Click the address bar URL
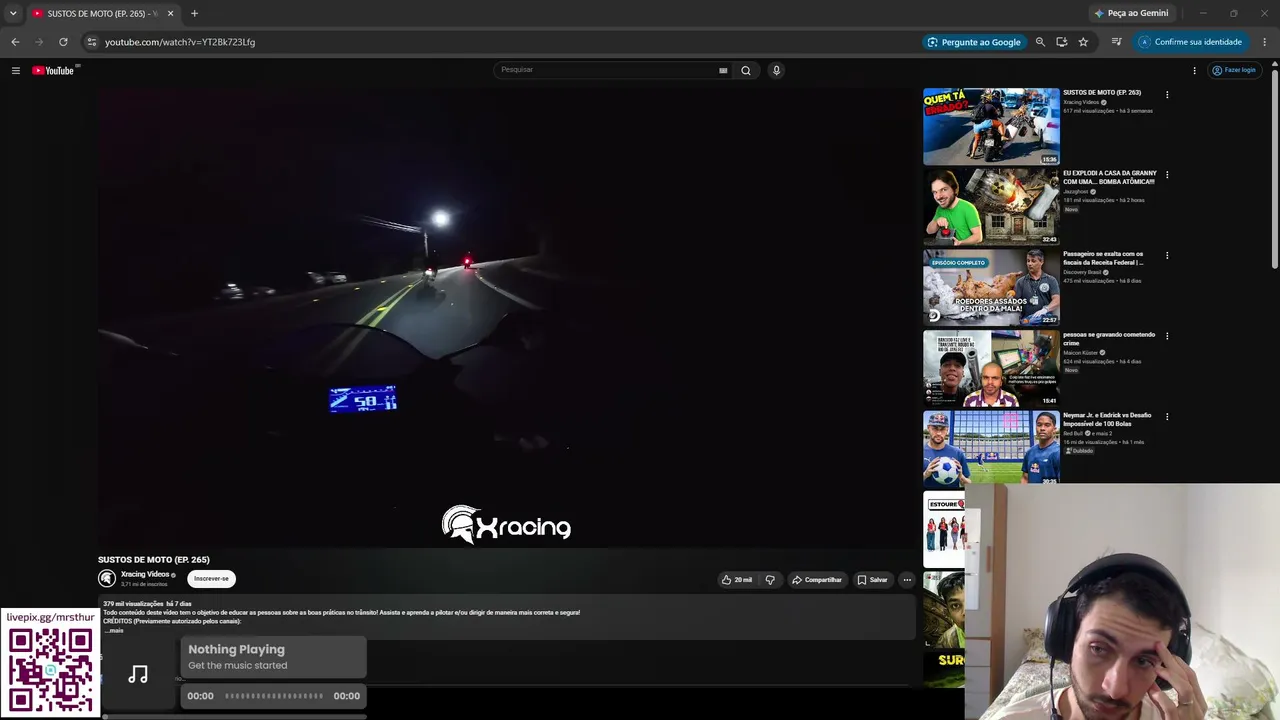The width and height of the screenshot is (1280, 720). coord(180,42)
